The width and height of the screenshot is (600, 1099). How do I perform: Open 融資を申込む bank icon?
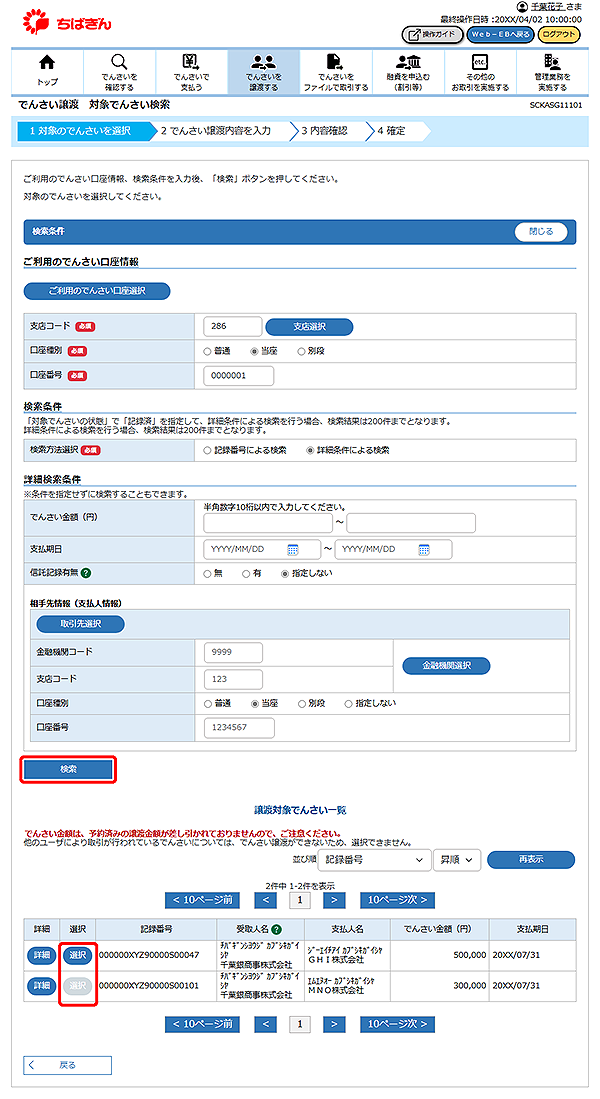(408, 62)
